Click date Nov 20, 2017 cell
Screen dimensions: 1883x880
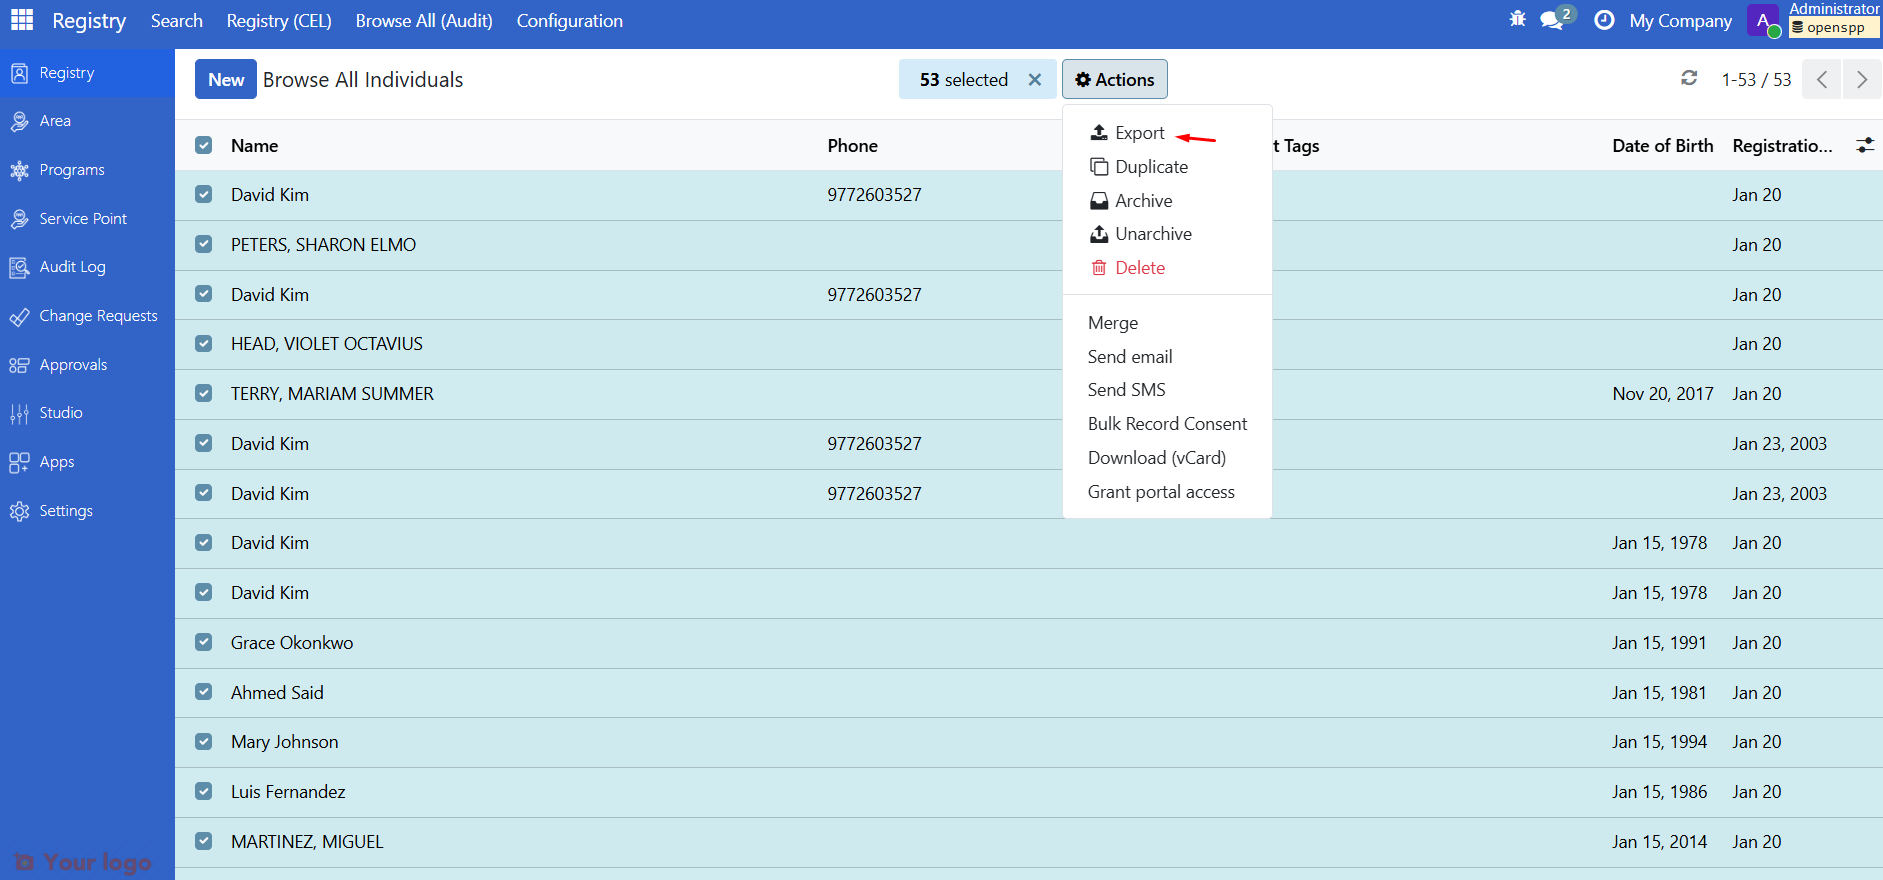click(1662, 393)
